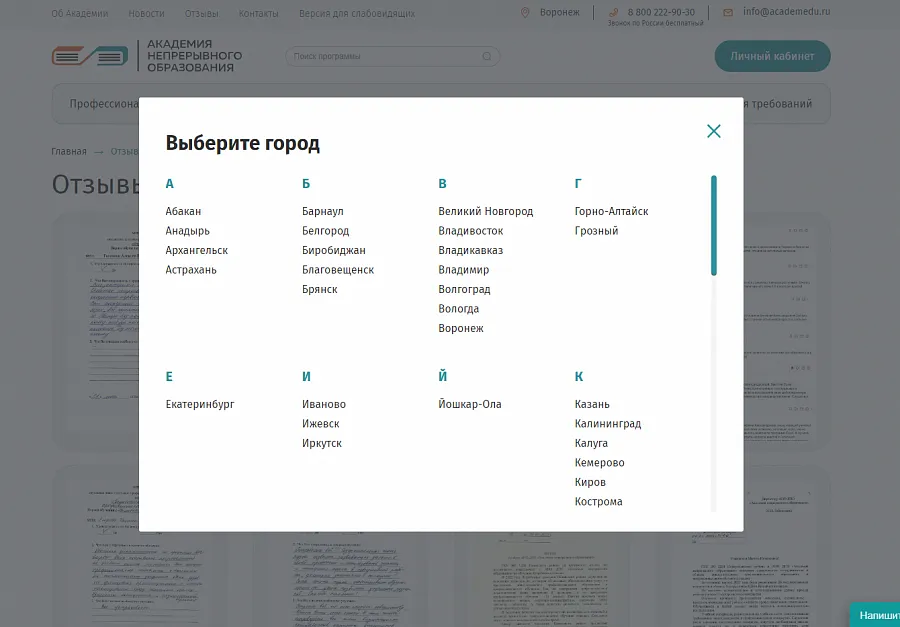Select the city Йошкар-Ола

pos(470,404)
